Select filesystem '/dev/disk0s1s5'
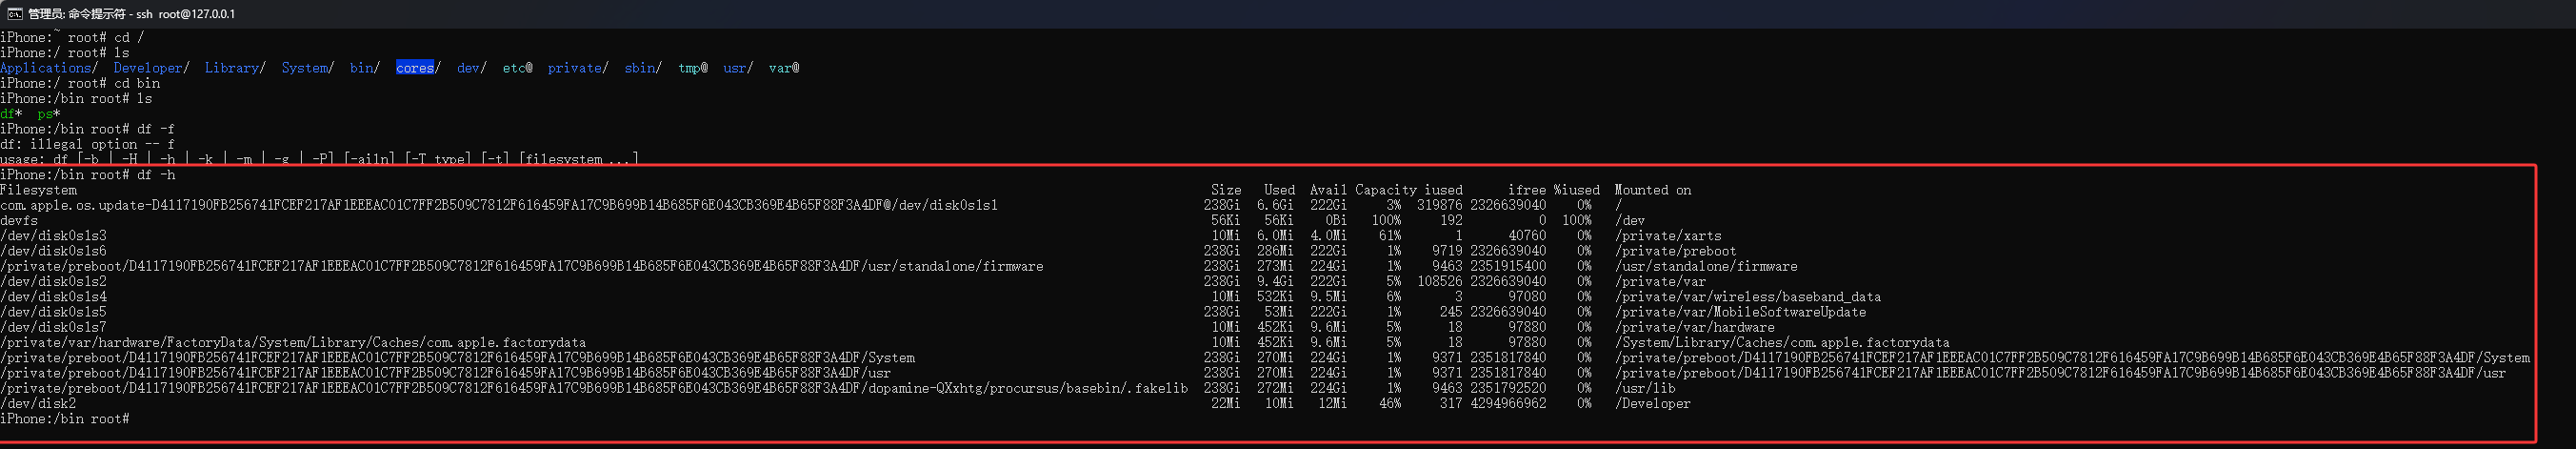Screen dimensions: 2576x449 point(53,312)
